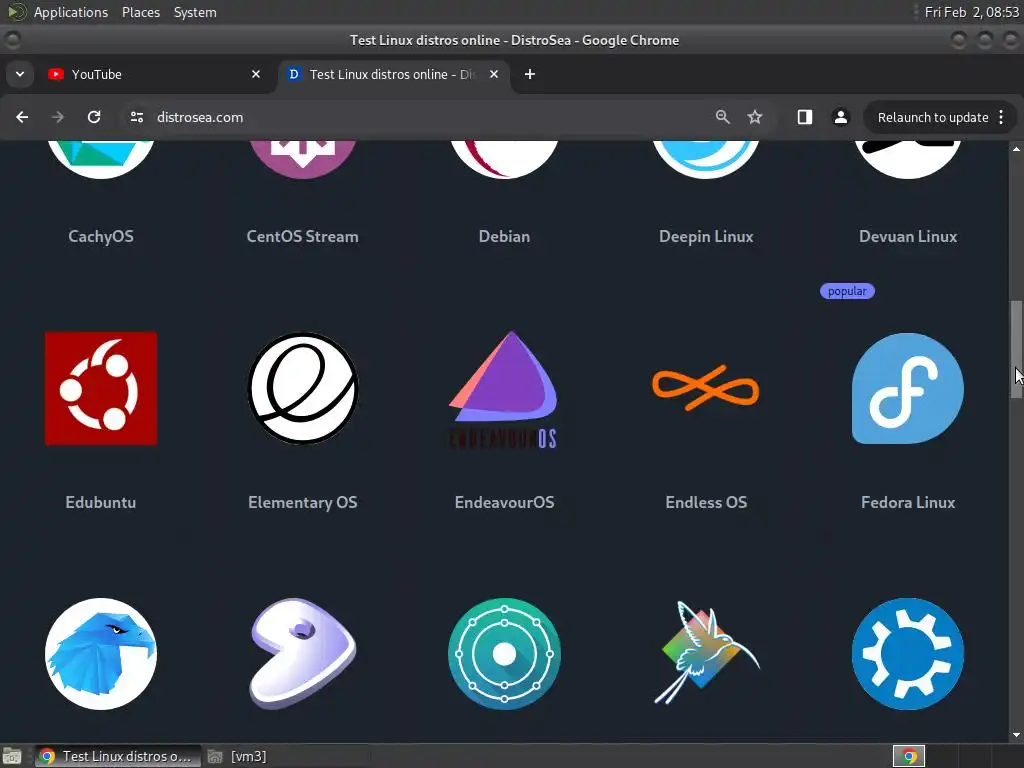Open a new browser tab
Viewport: 1024px width, 768px height.
coord(530,74)
